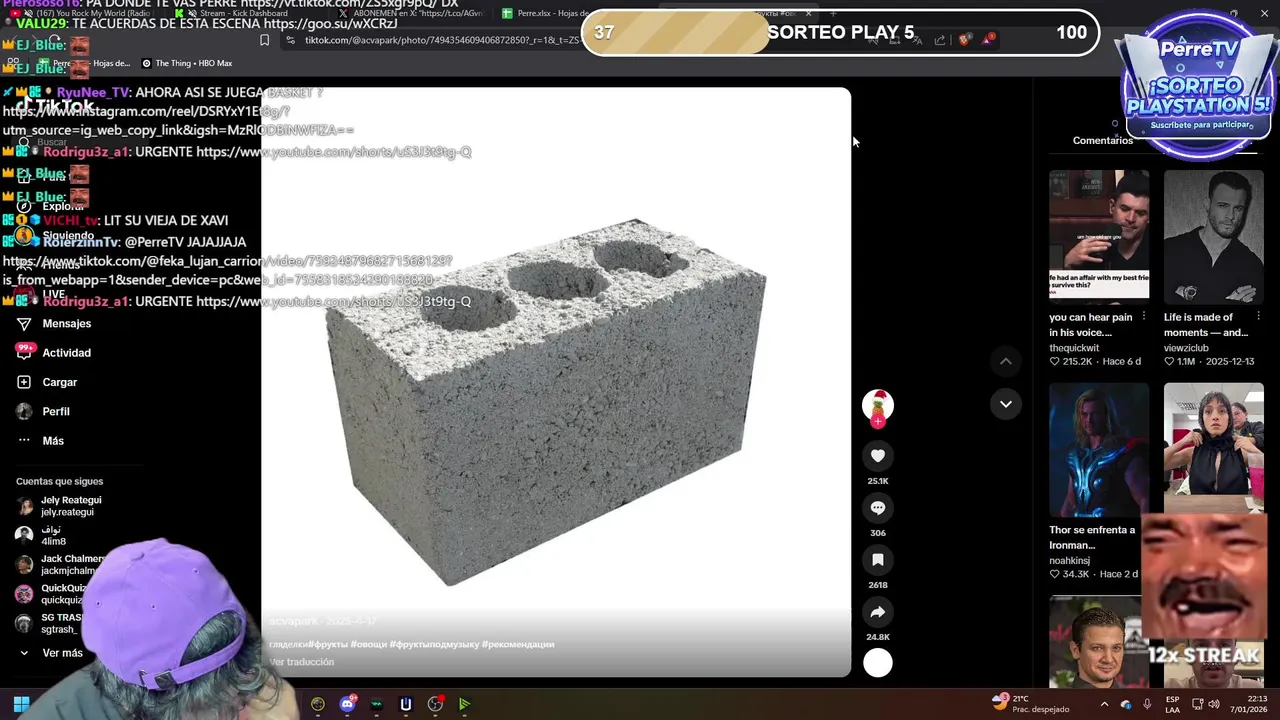Save the post with the bookmark icon
The height and width of the screenshot is (720, 1280).
click(x=877, y=560)
